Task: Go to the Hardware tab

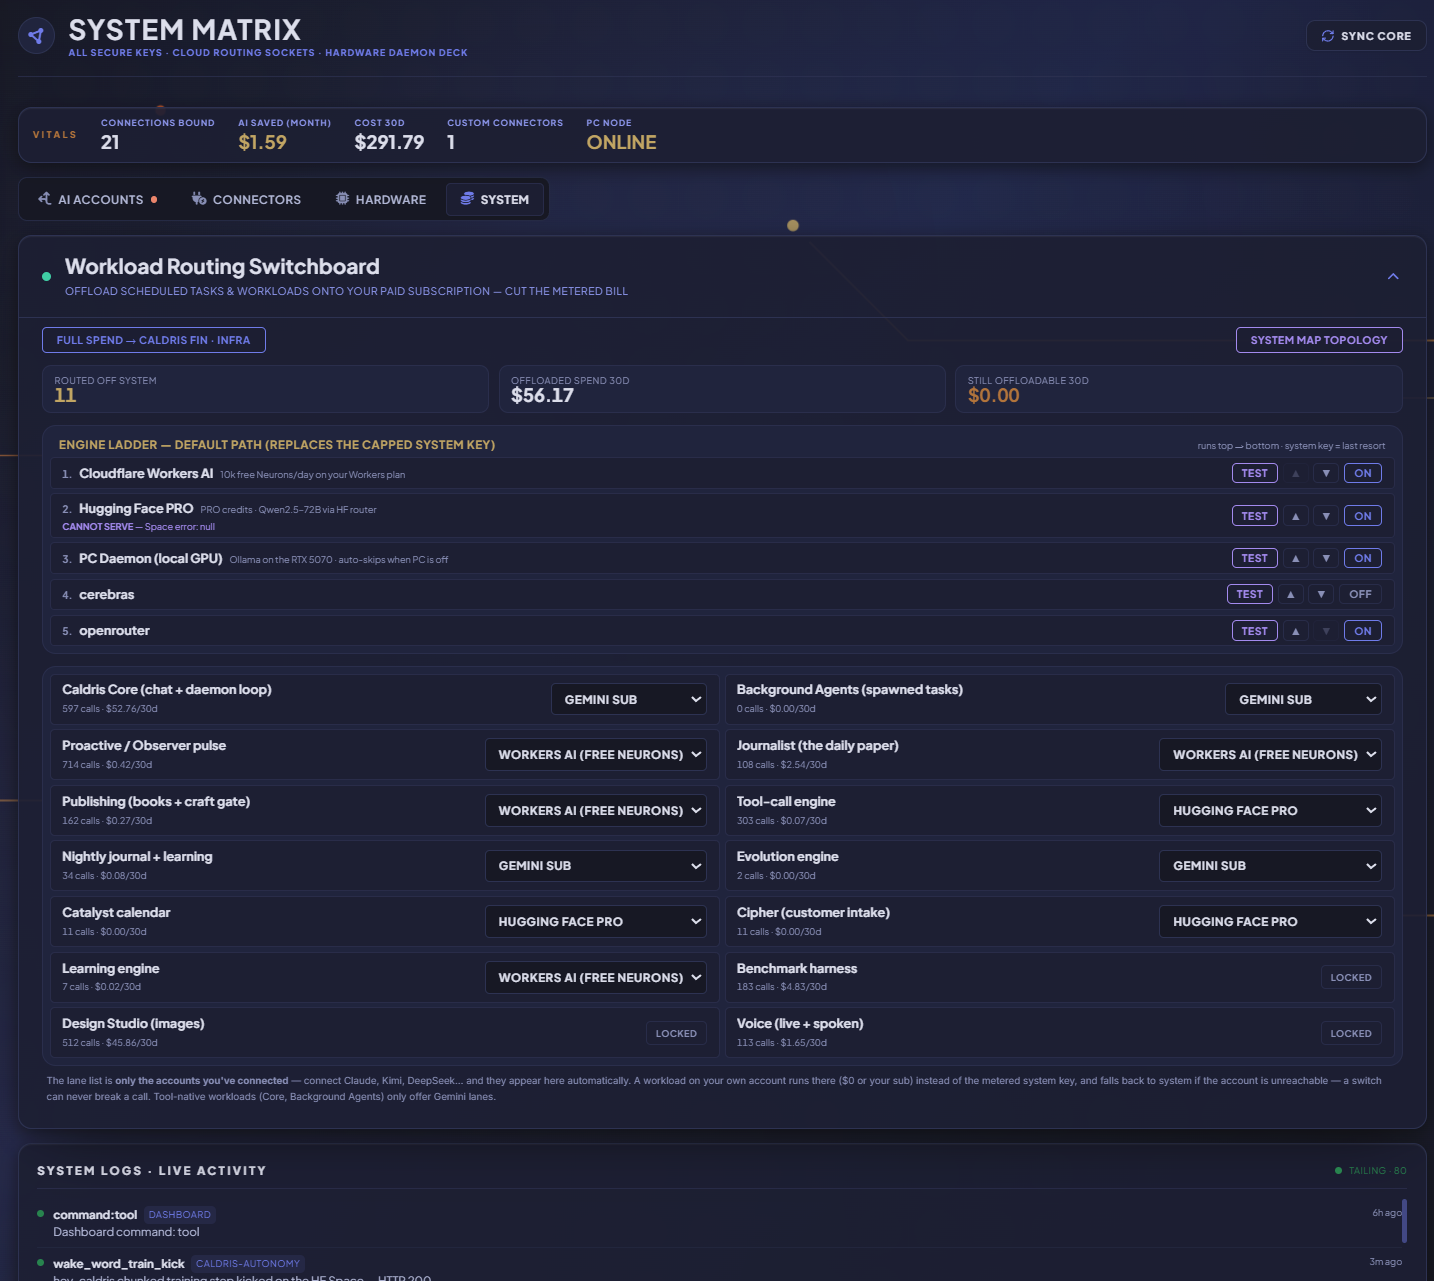Action: 381,199
